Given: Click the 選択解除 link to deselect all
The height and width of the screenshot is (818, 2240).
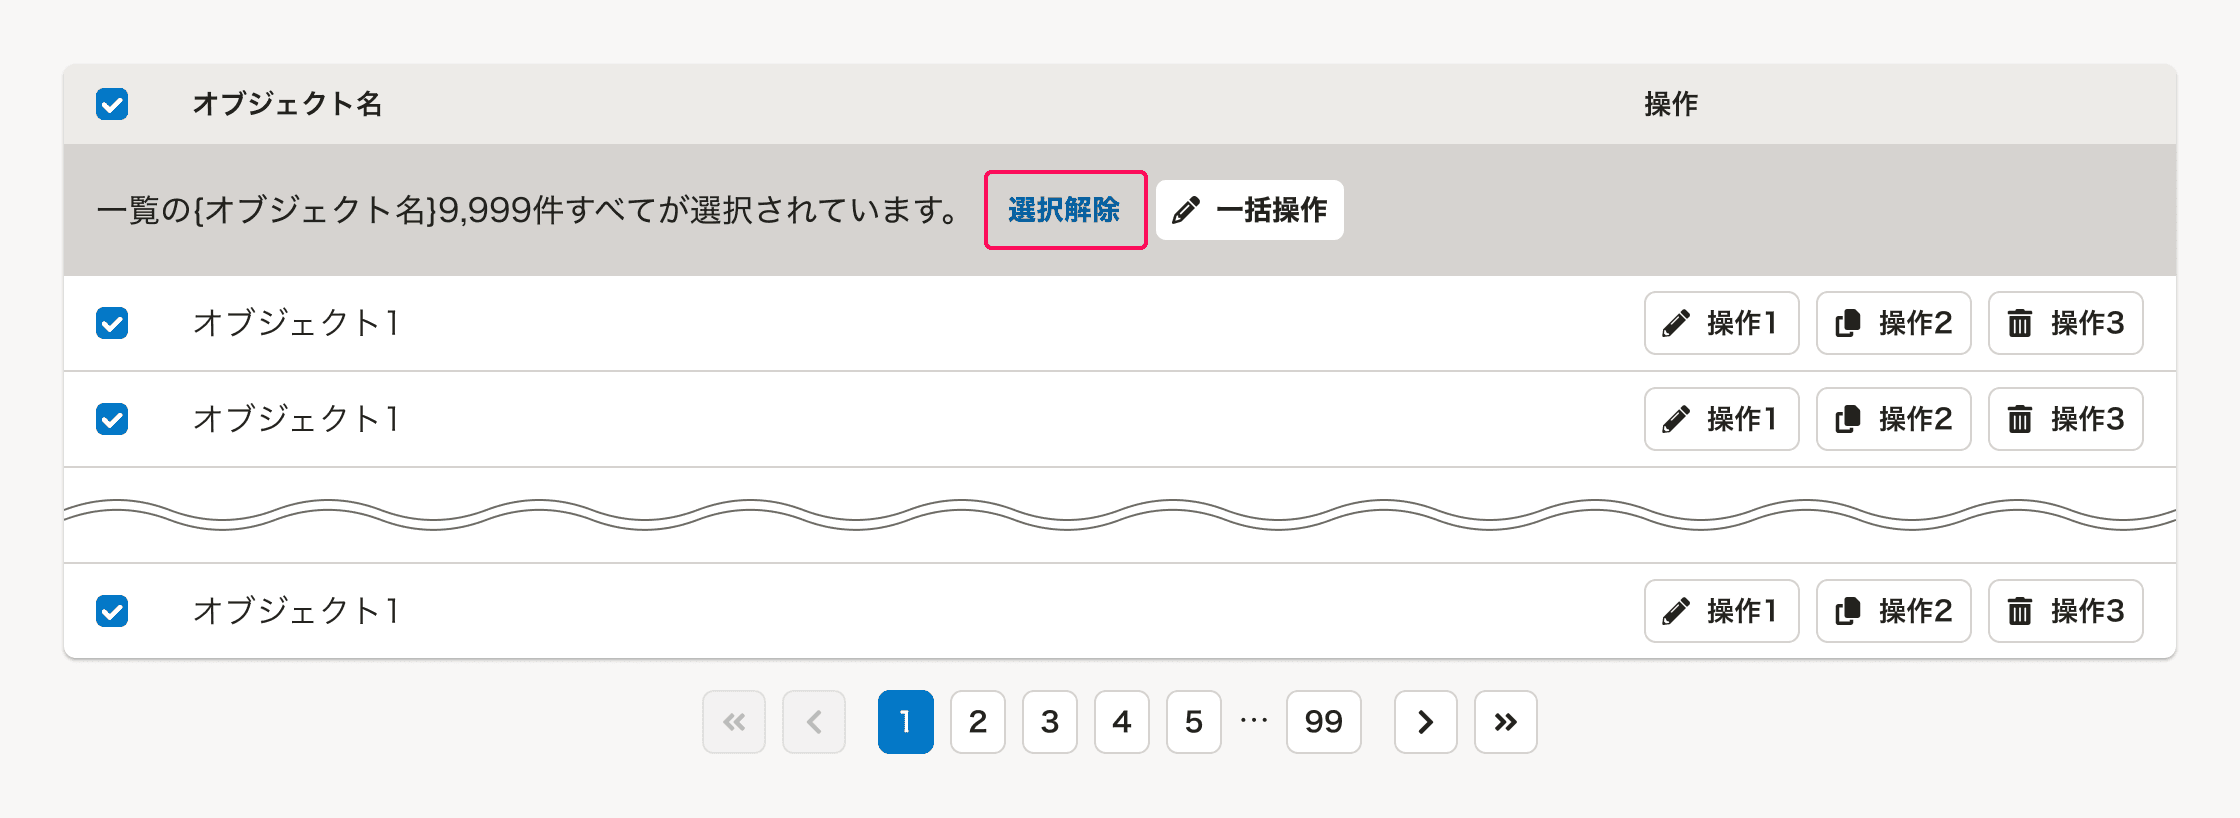Looking at the screenshot, I should [x=1064, y=210].
